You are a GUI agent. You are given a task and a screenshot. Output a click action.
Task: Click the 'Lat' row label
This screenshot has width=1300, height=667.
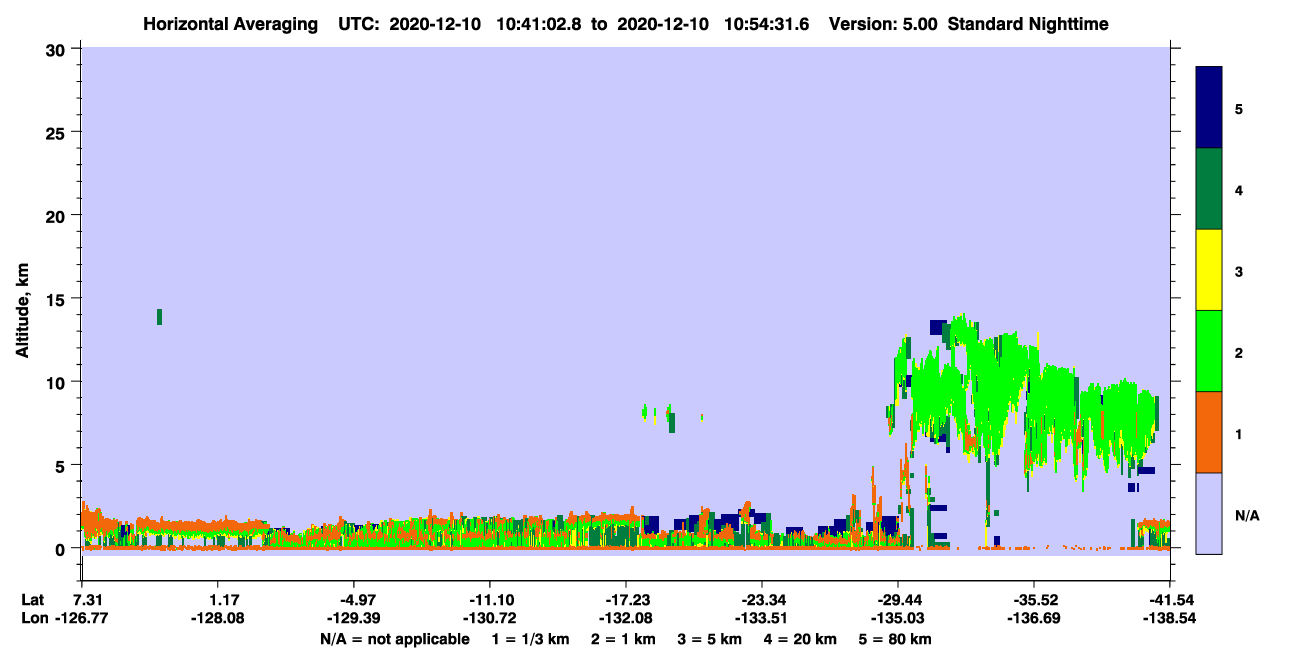coord(33,600)
